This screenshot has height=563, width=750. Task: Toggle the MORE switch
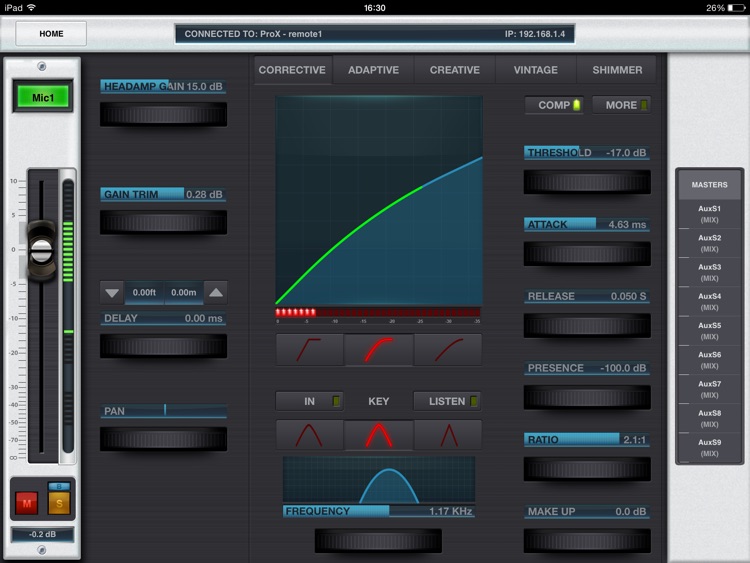[621, 105]
